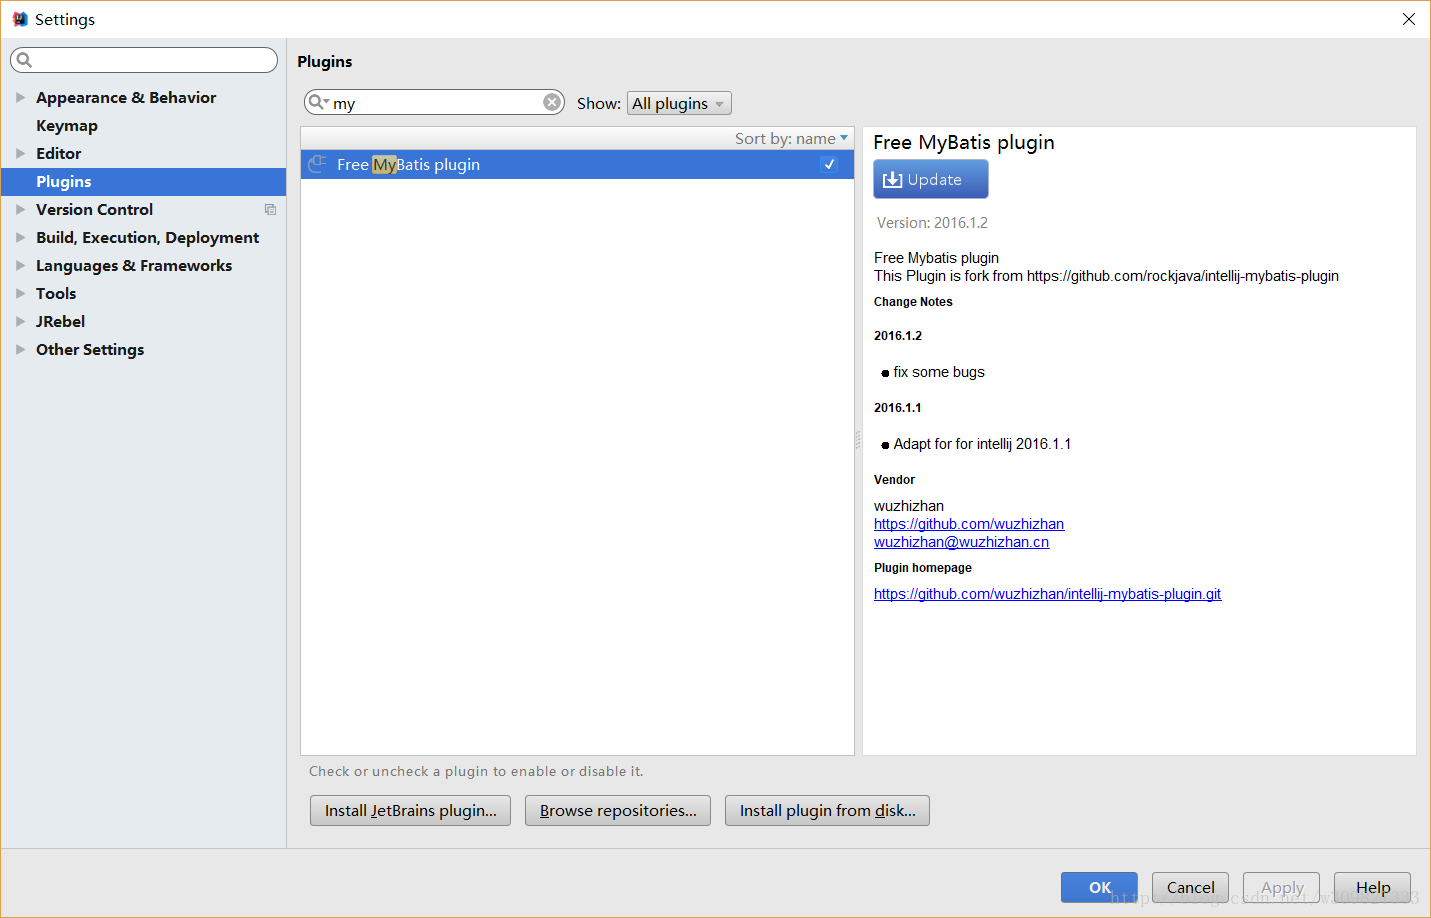
Task: Click 'Adapt for for intellij 2016.1.1' note
Action: pyautogui.click(x=982, y=444)
